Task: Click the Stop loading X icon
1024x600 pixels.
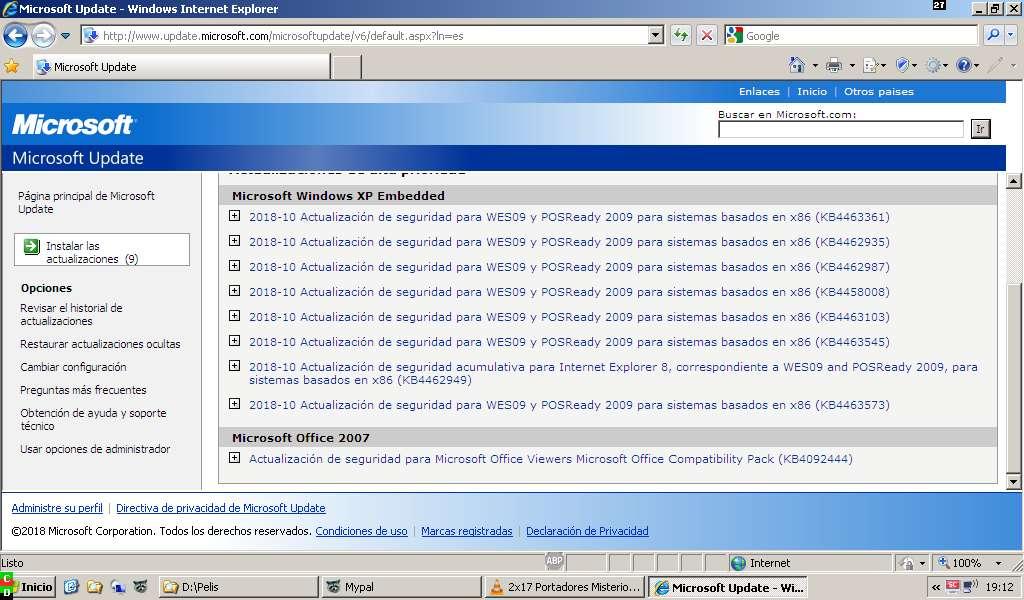Action: [707, 35]
